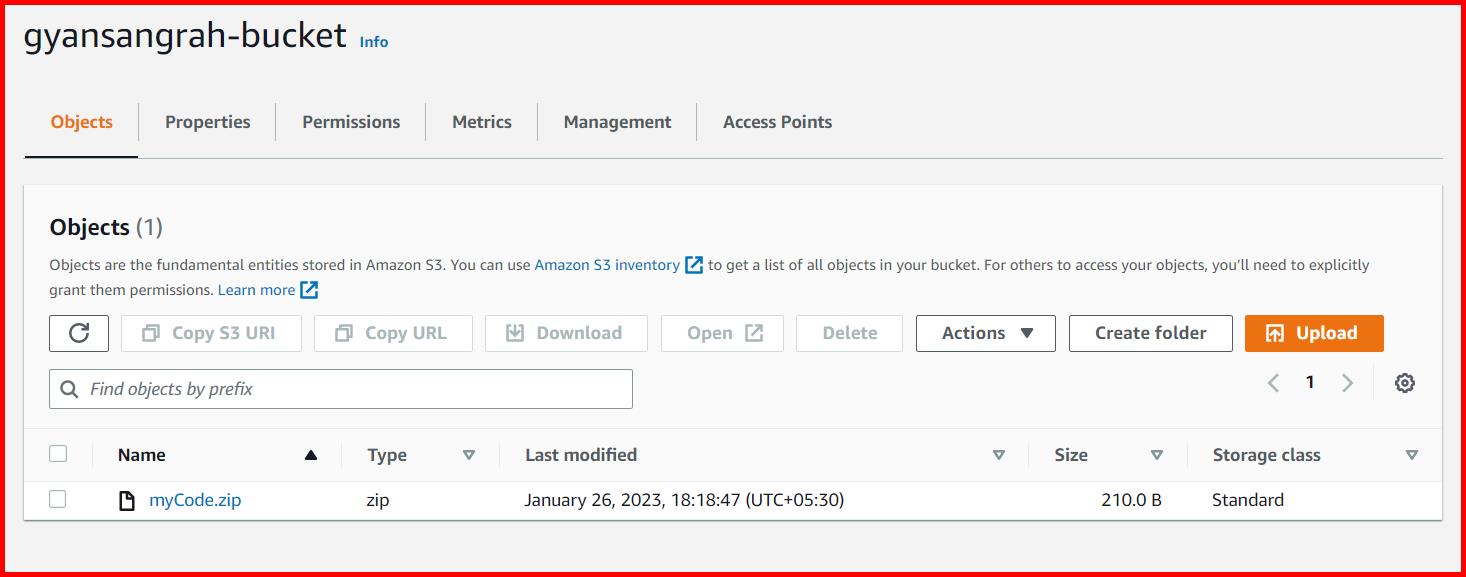This screenshot has width=1466, height=577.
Task: Click the Find objects by prefix field
Action: pos(340,388)
